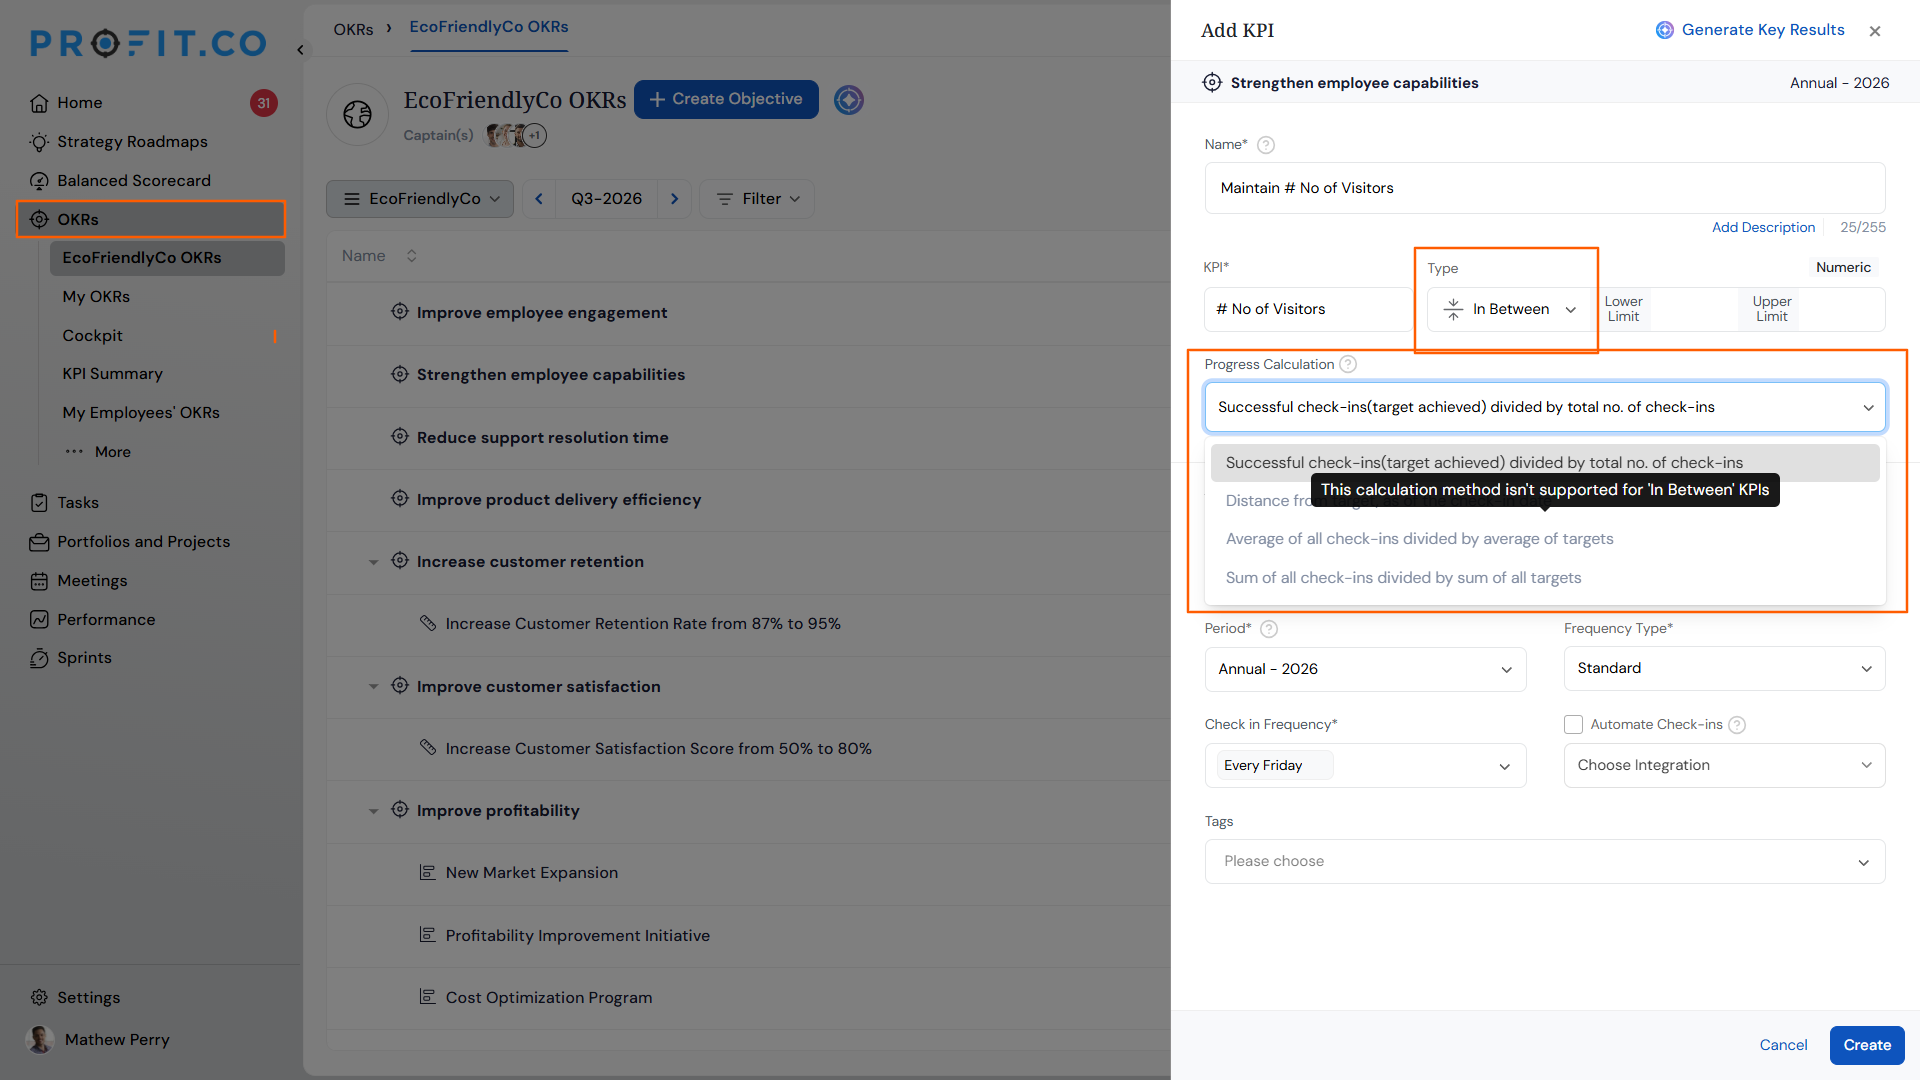1920x1080 pixels.
Task: Open the Home notifications badge showing 31
Action: pos(263,103)
